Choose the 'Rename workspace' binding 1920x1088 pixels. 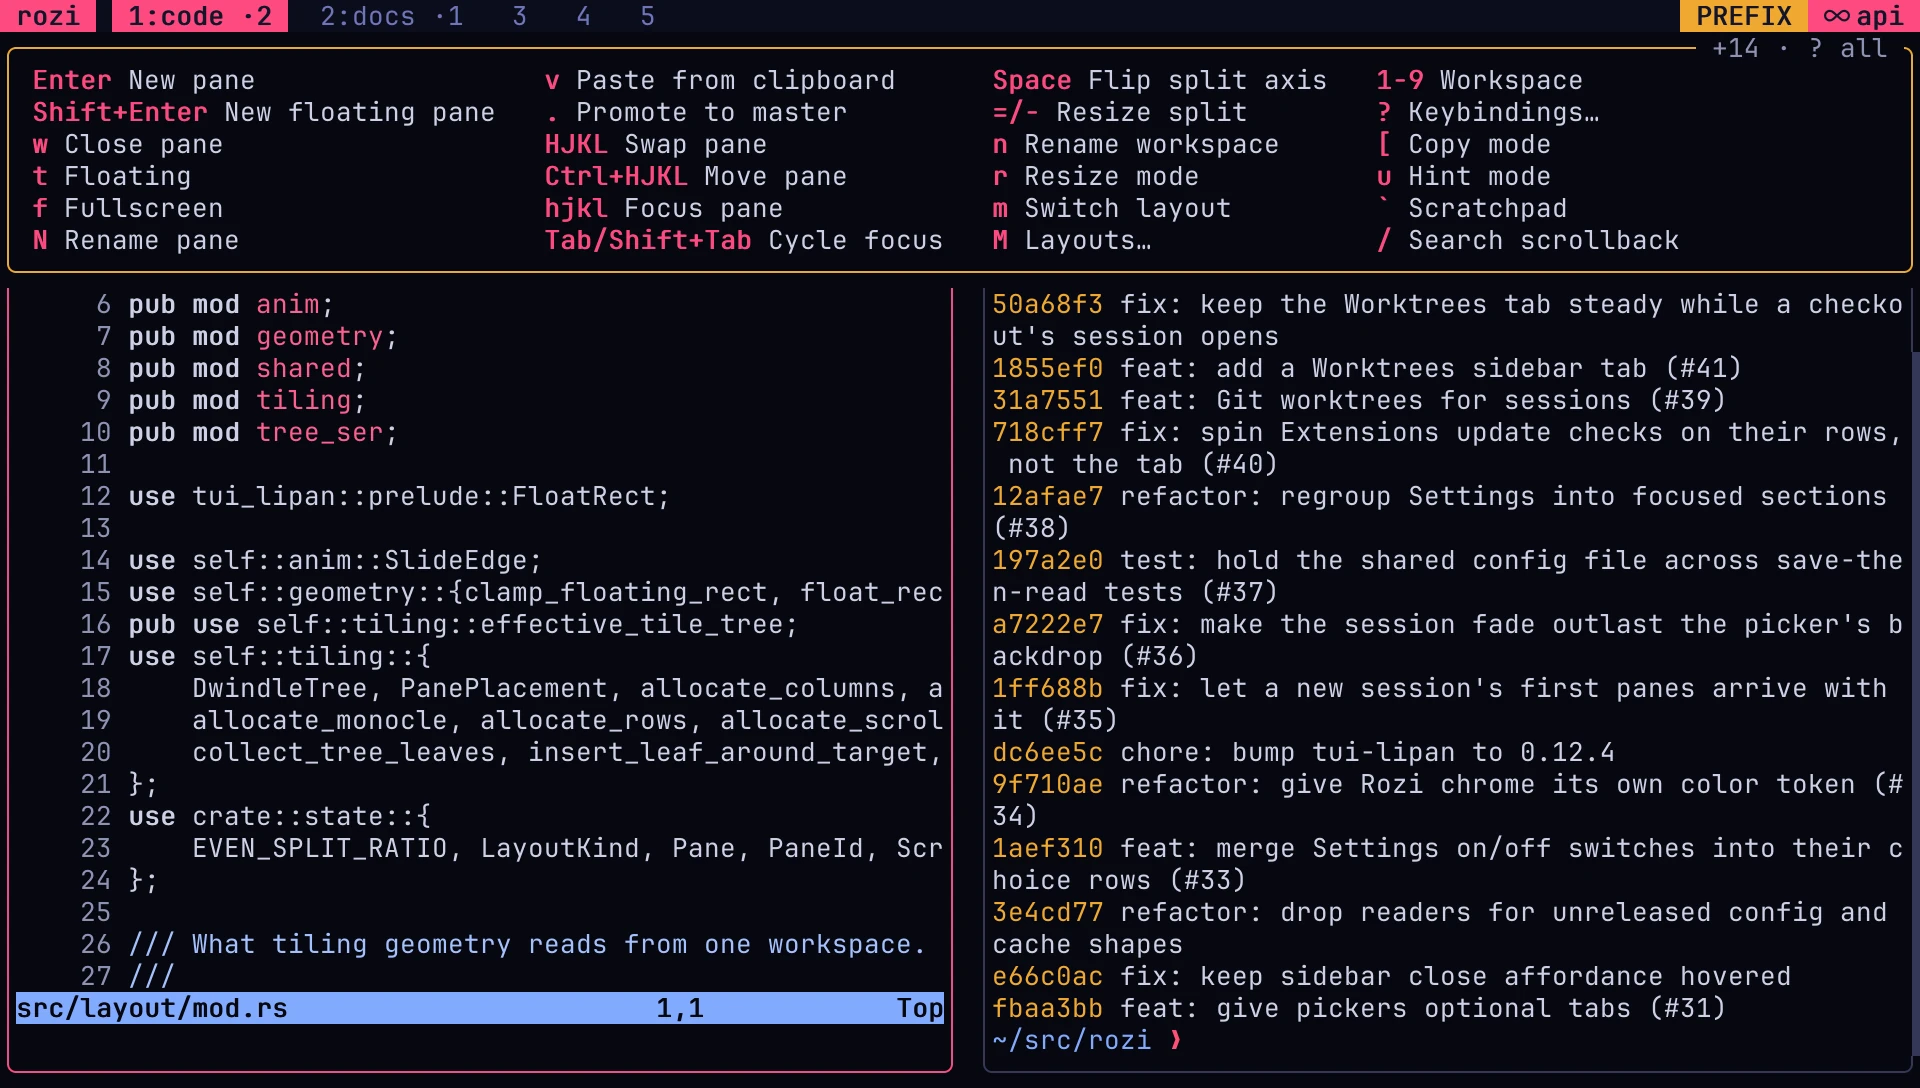click(x=1136, y=144)
